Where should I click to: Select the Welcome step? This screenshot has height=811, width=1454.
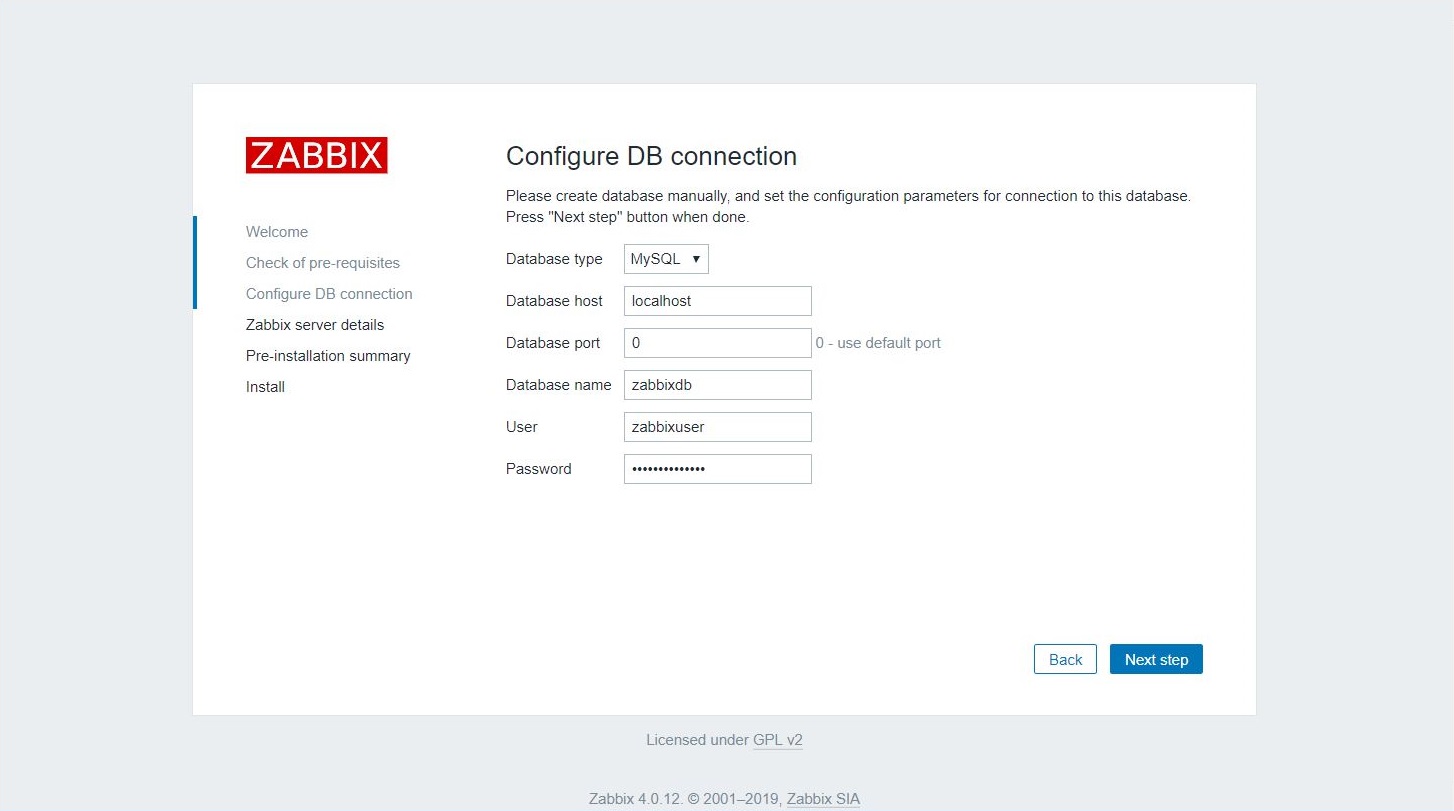coord(277,232)
